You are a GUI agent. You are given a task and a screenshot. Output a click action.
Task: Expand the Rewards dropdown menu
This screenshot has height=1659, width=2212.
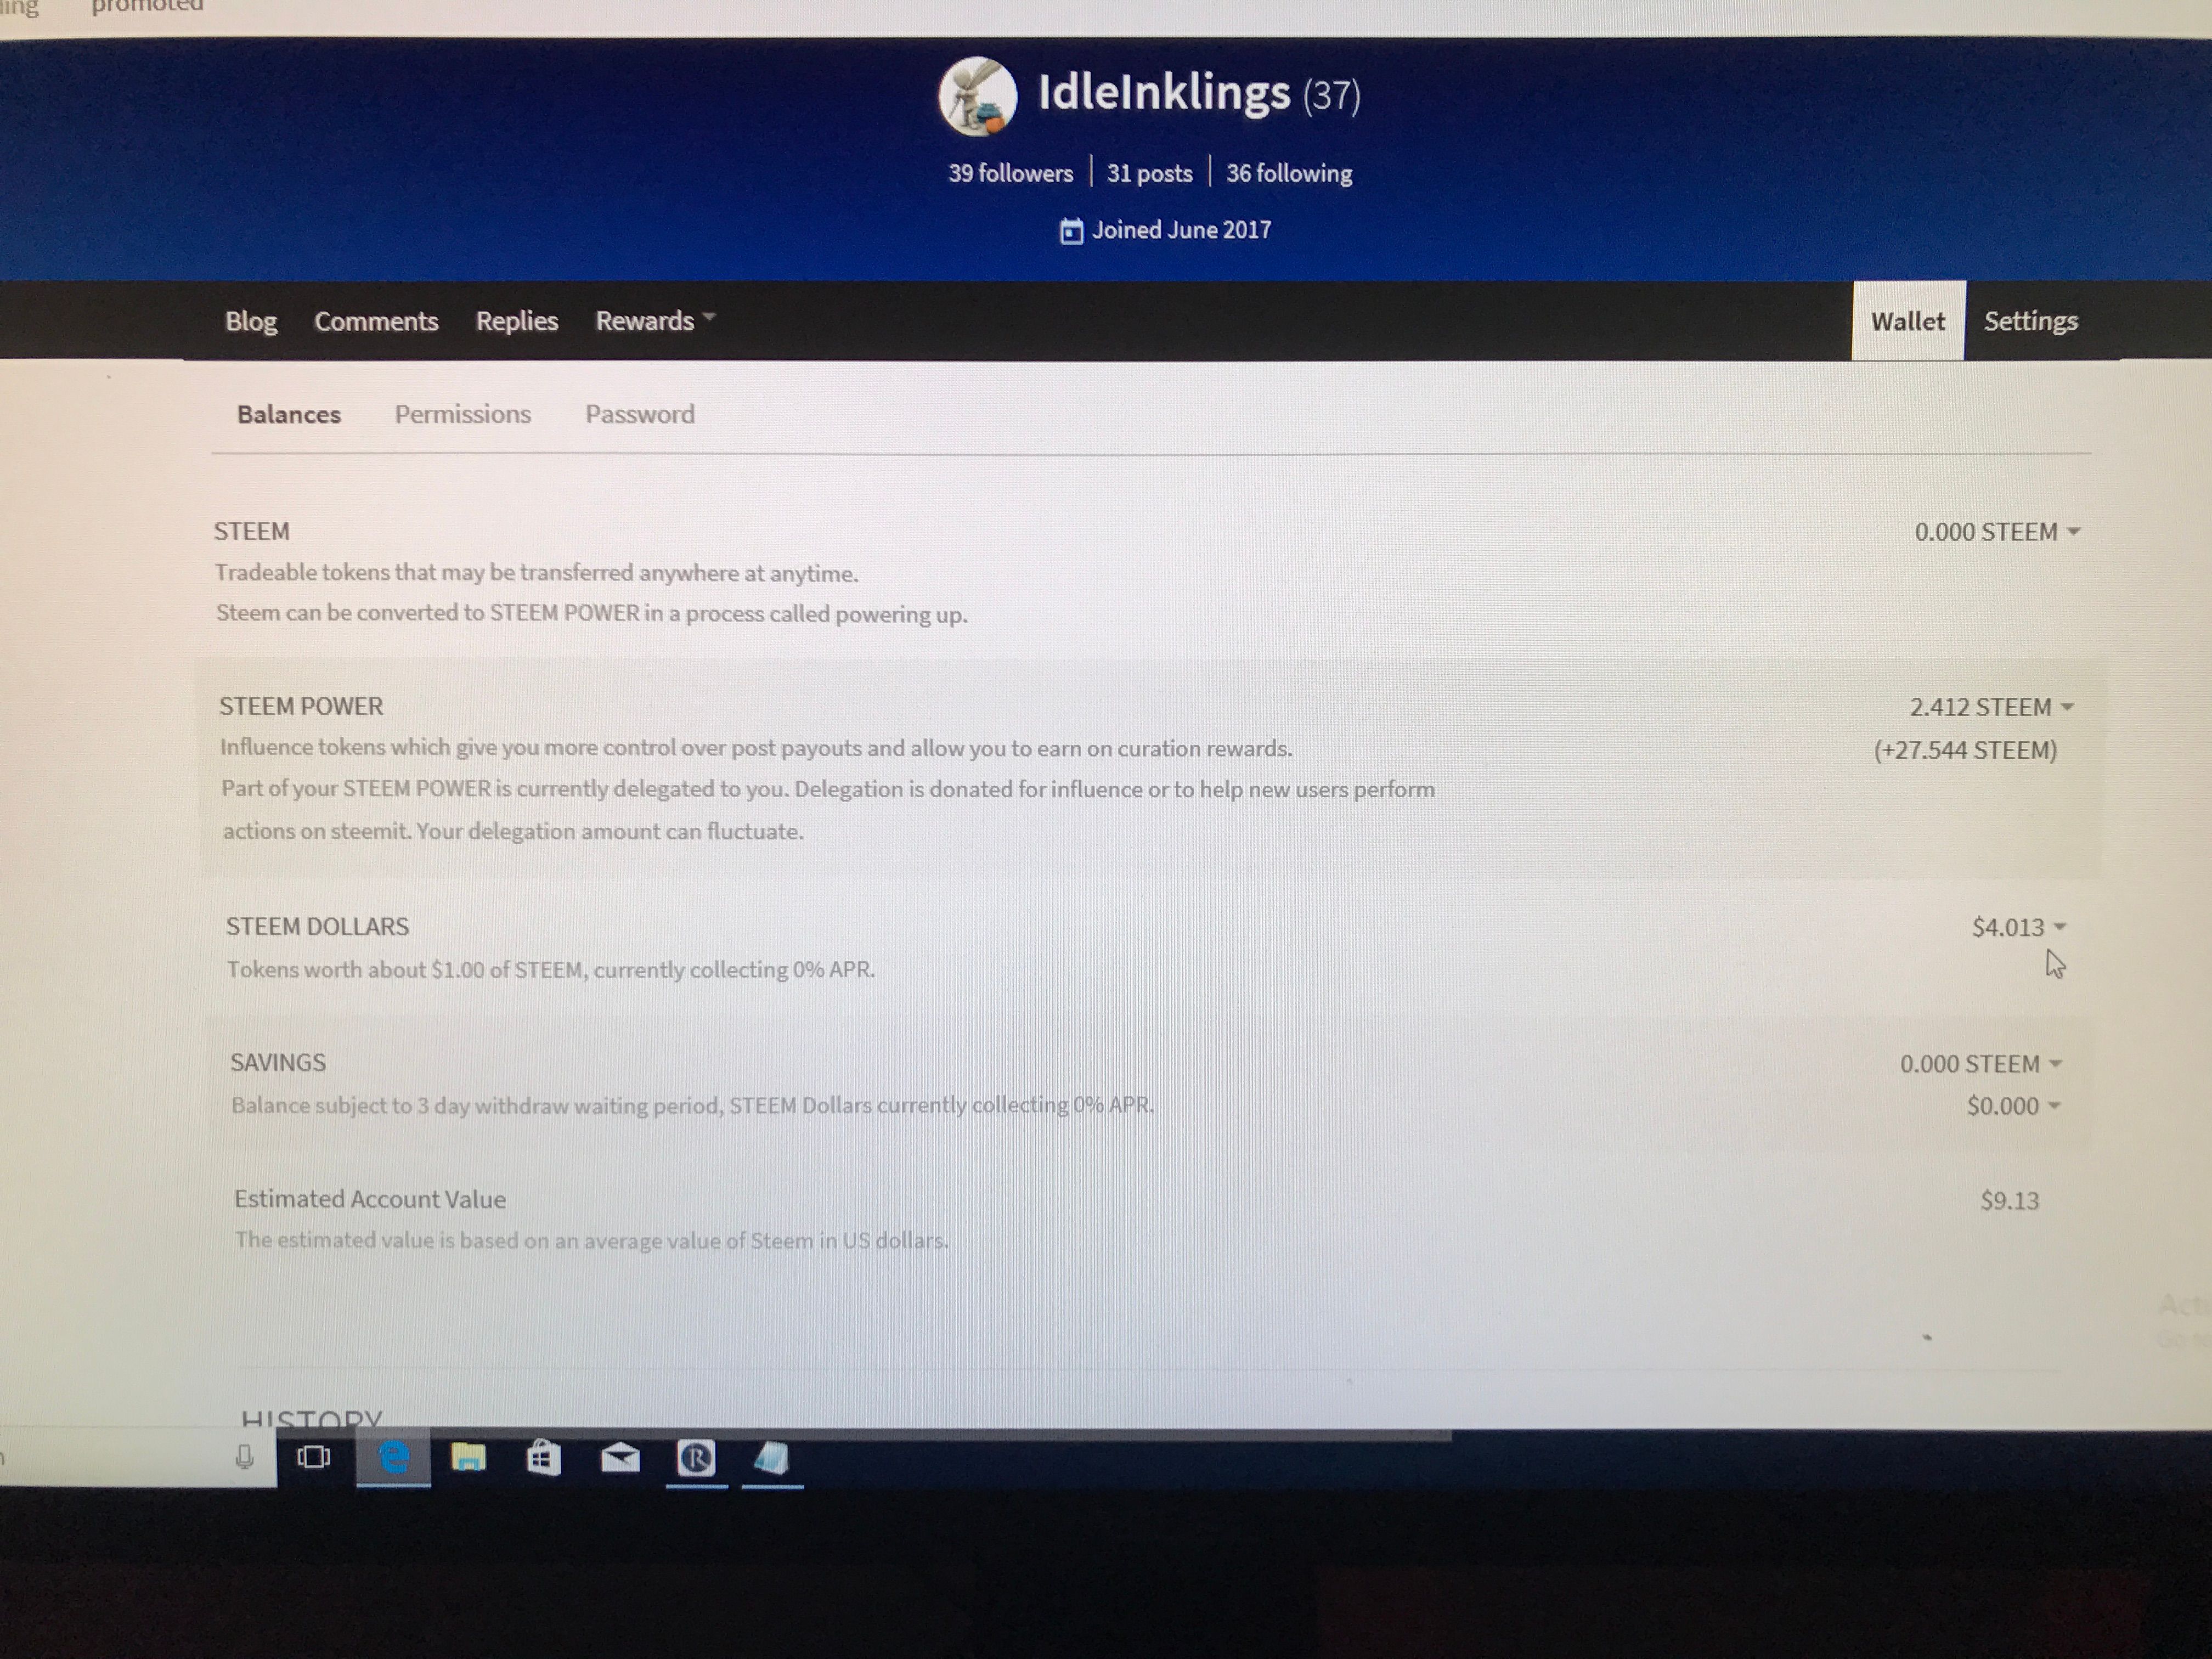tap(655, 321)
